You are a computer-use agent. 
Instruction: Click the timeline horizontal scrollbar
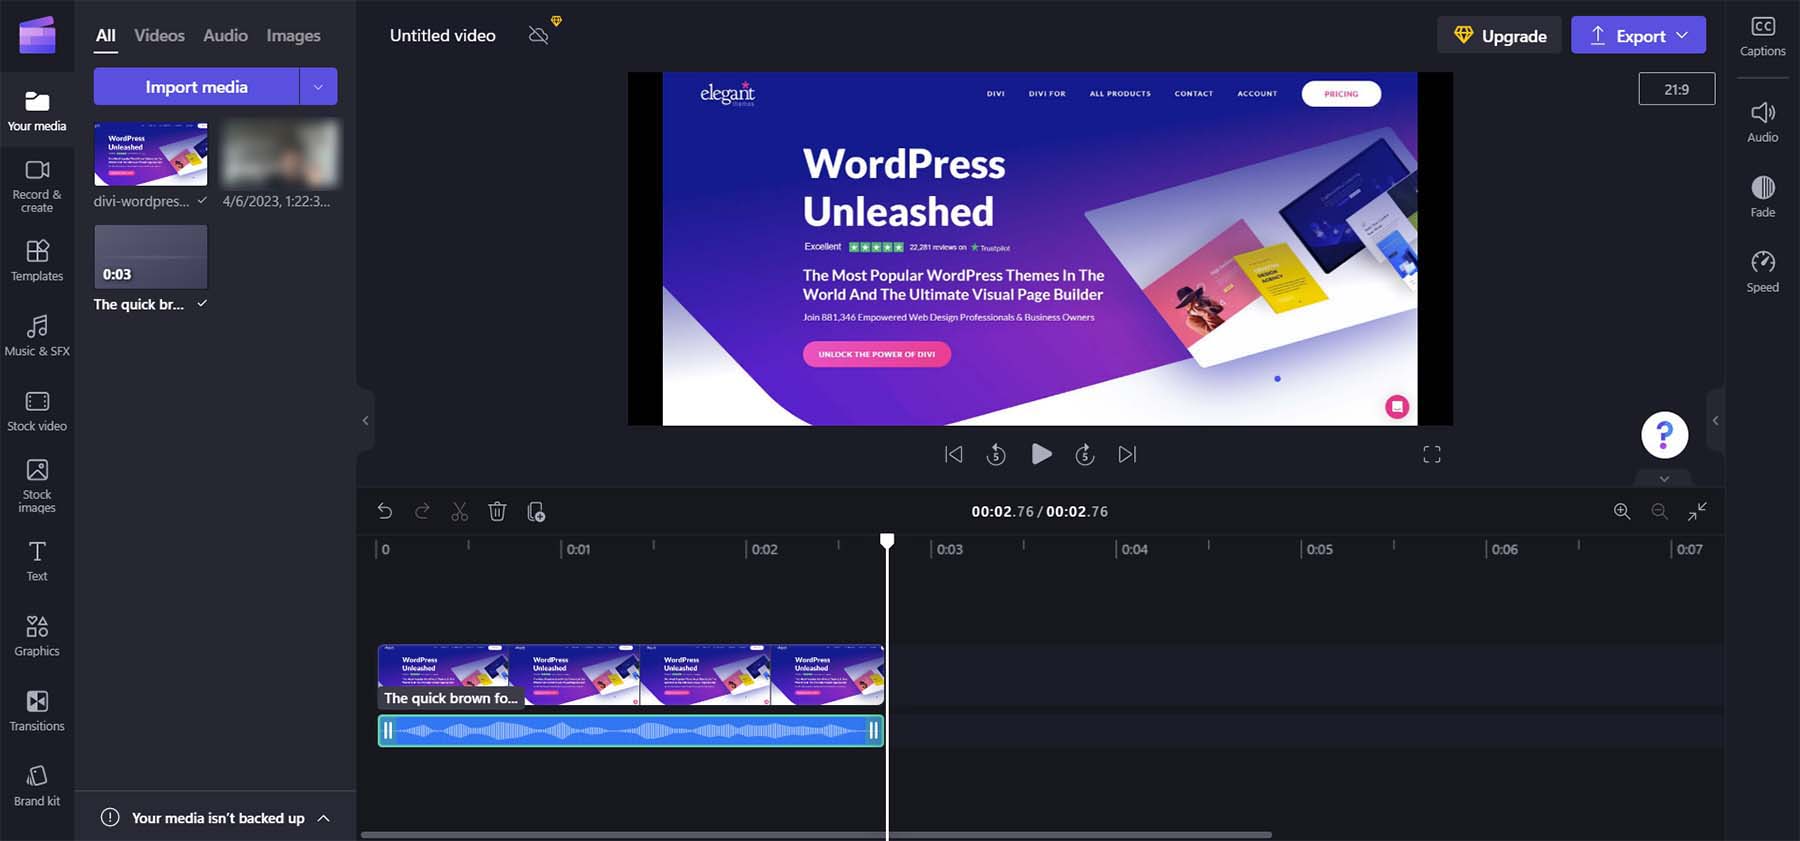[816, 835]
